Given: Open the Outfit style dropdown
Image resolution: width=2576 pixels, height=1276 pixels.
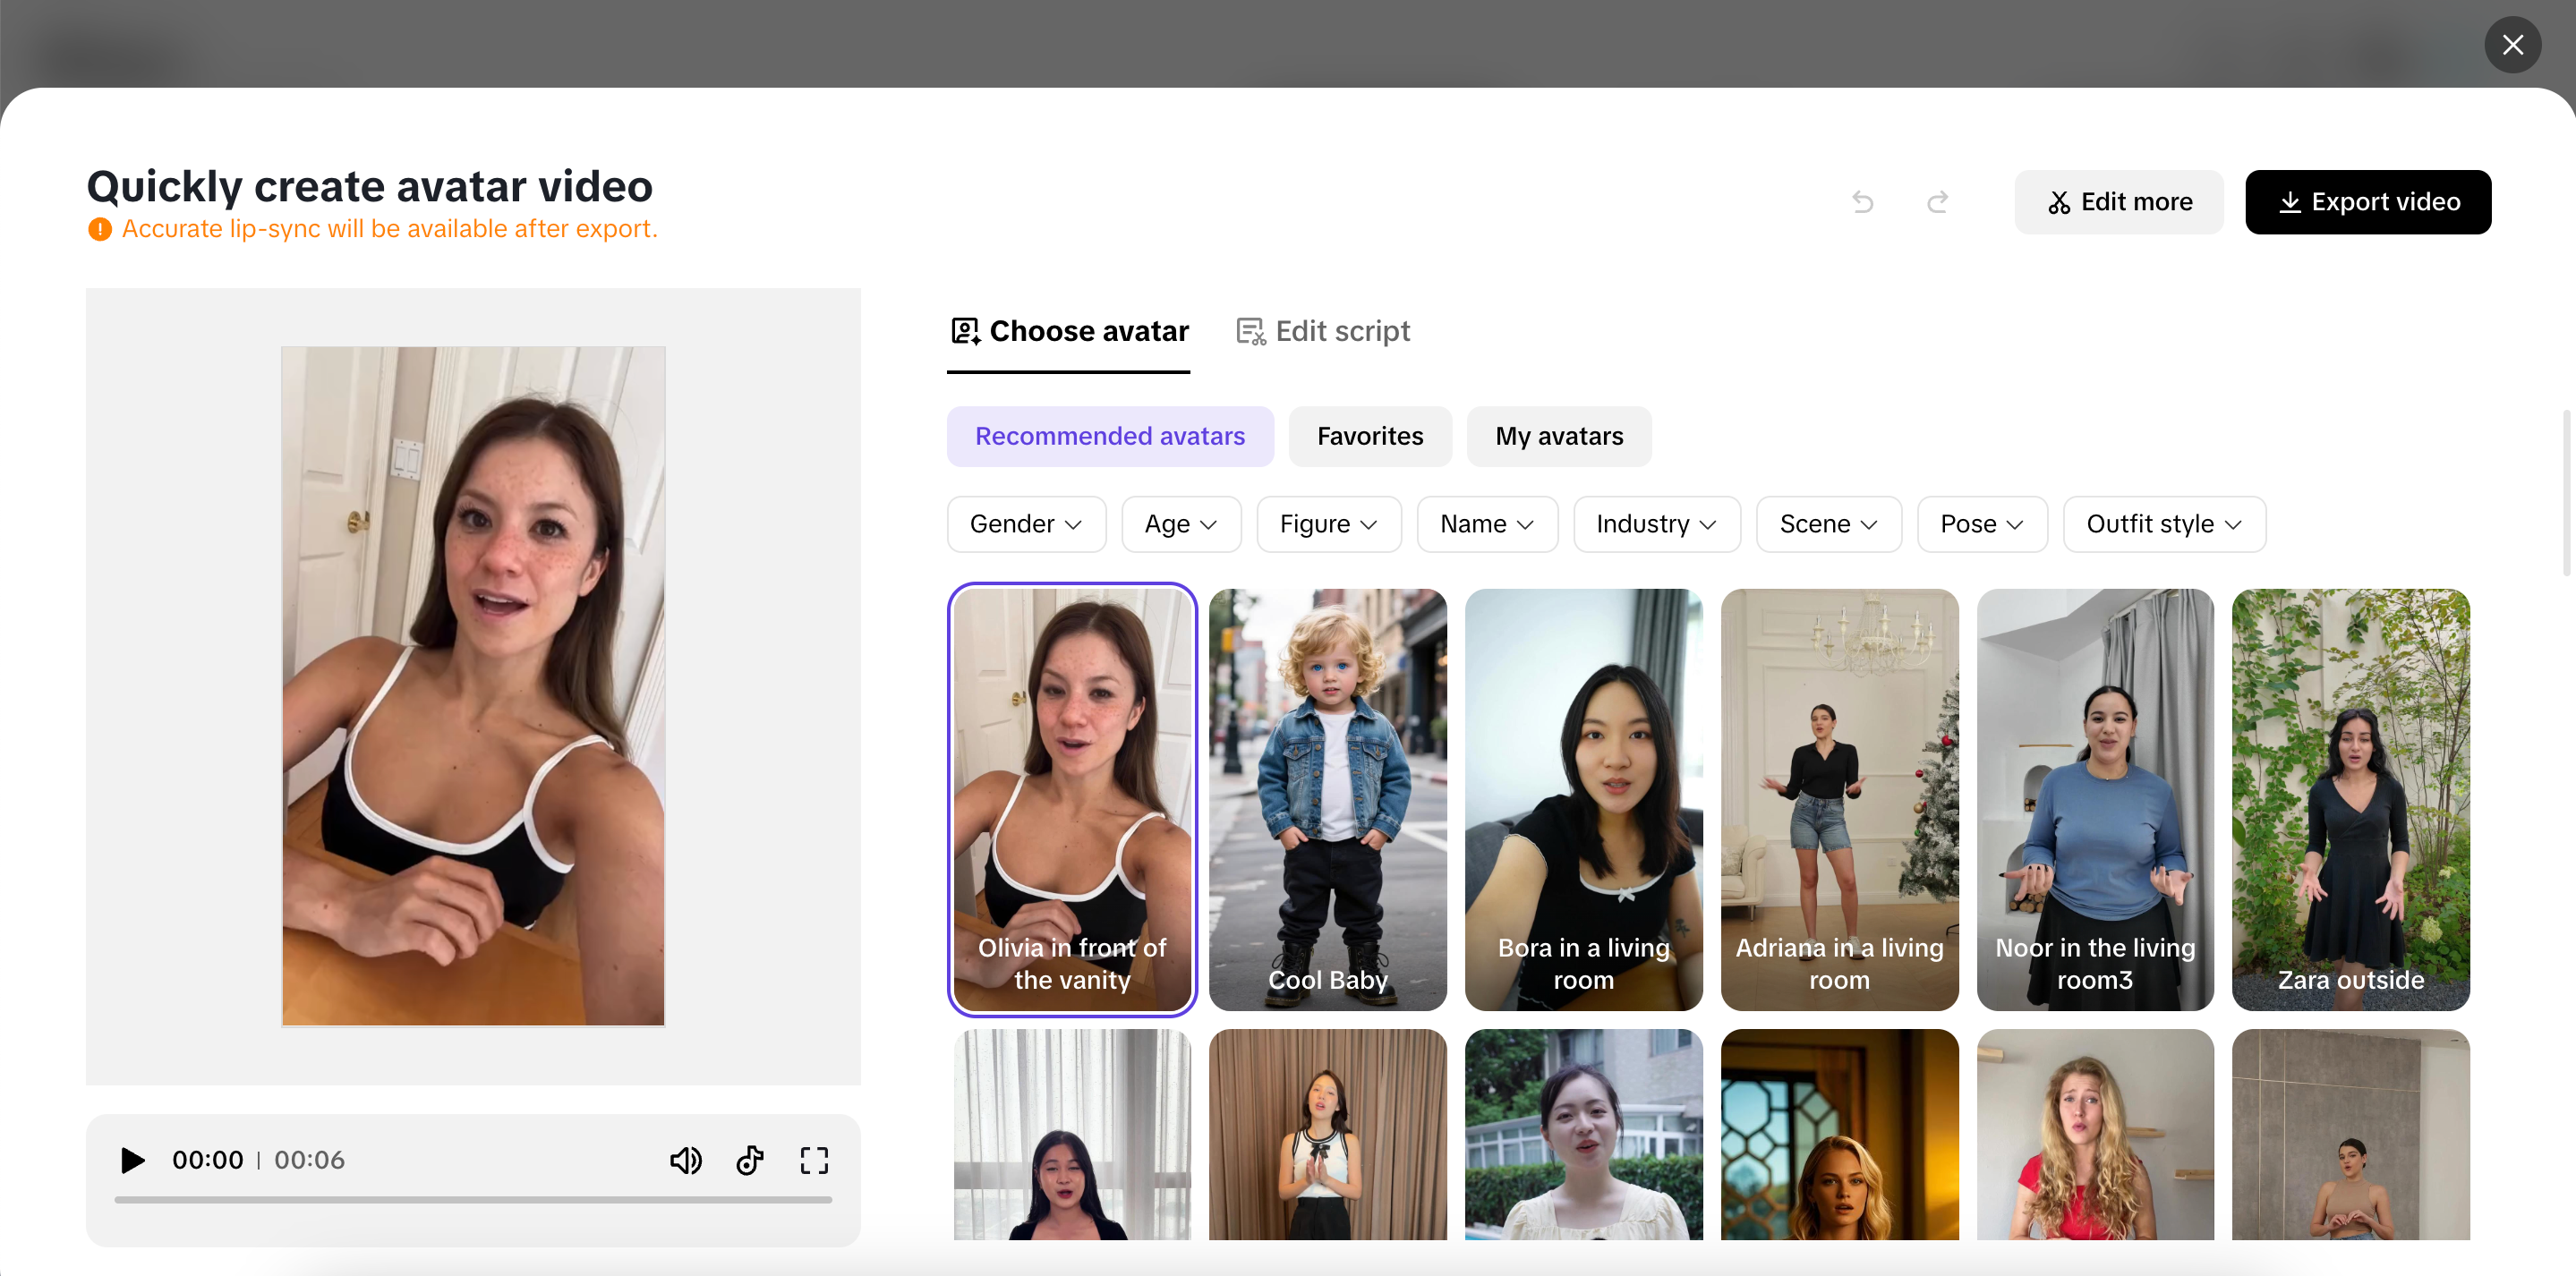Looking at the screenshot, I should click(x=2164, y=524).
